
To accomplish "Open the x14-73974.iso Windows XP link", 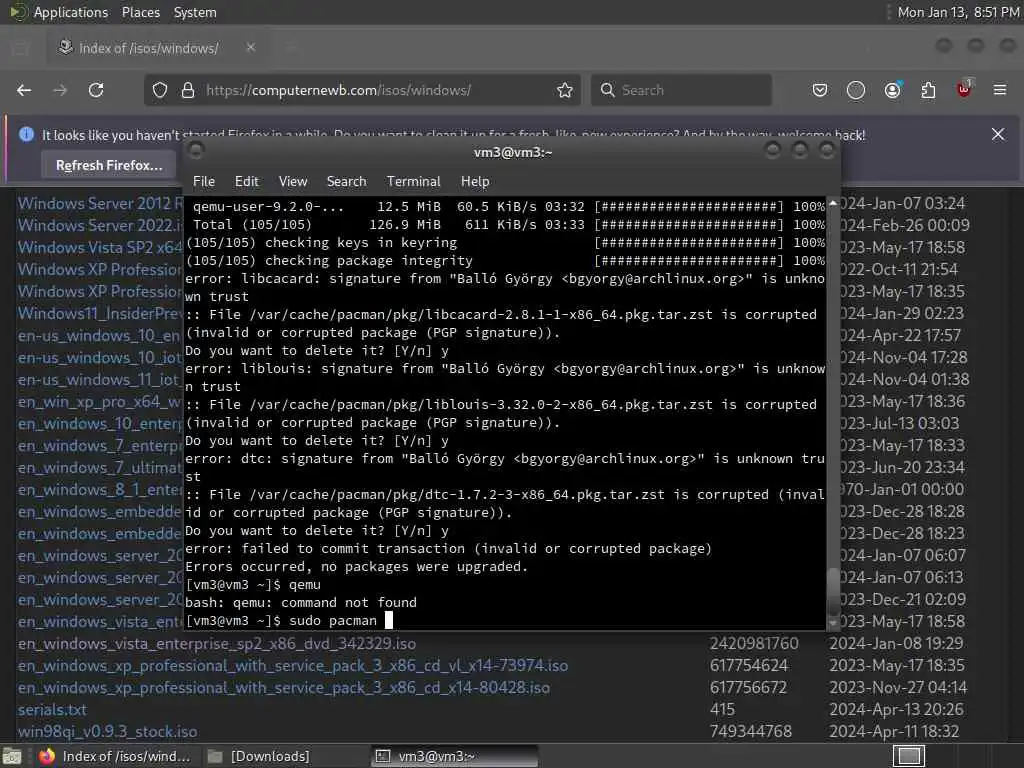I will pos(293,666).
